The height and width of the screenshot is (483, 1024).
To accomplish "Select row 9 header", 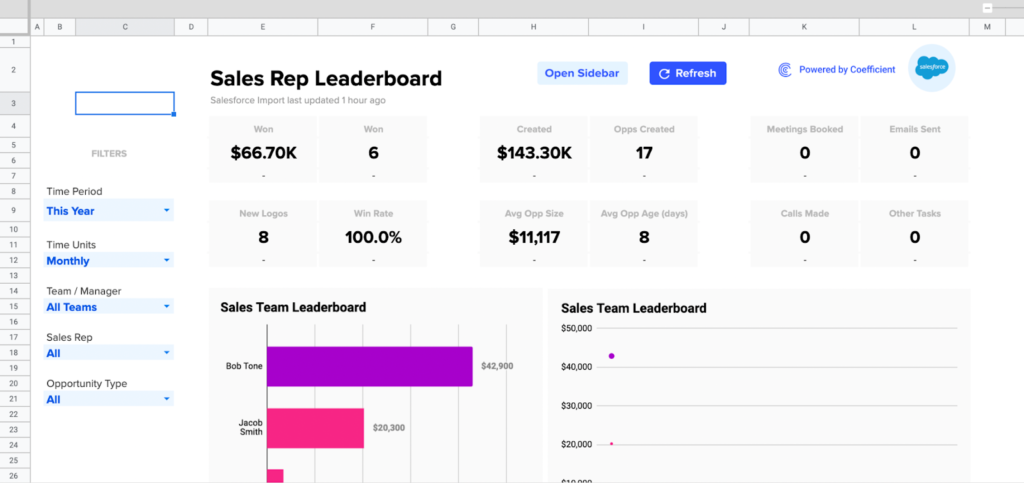I will [14, 211].
